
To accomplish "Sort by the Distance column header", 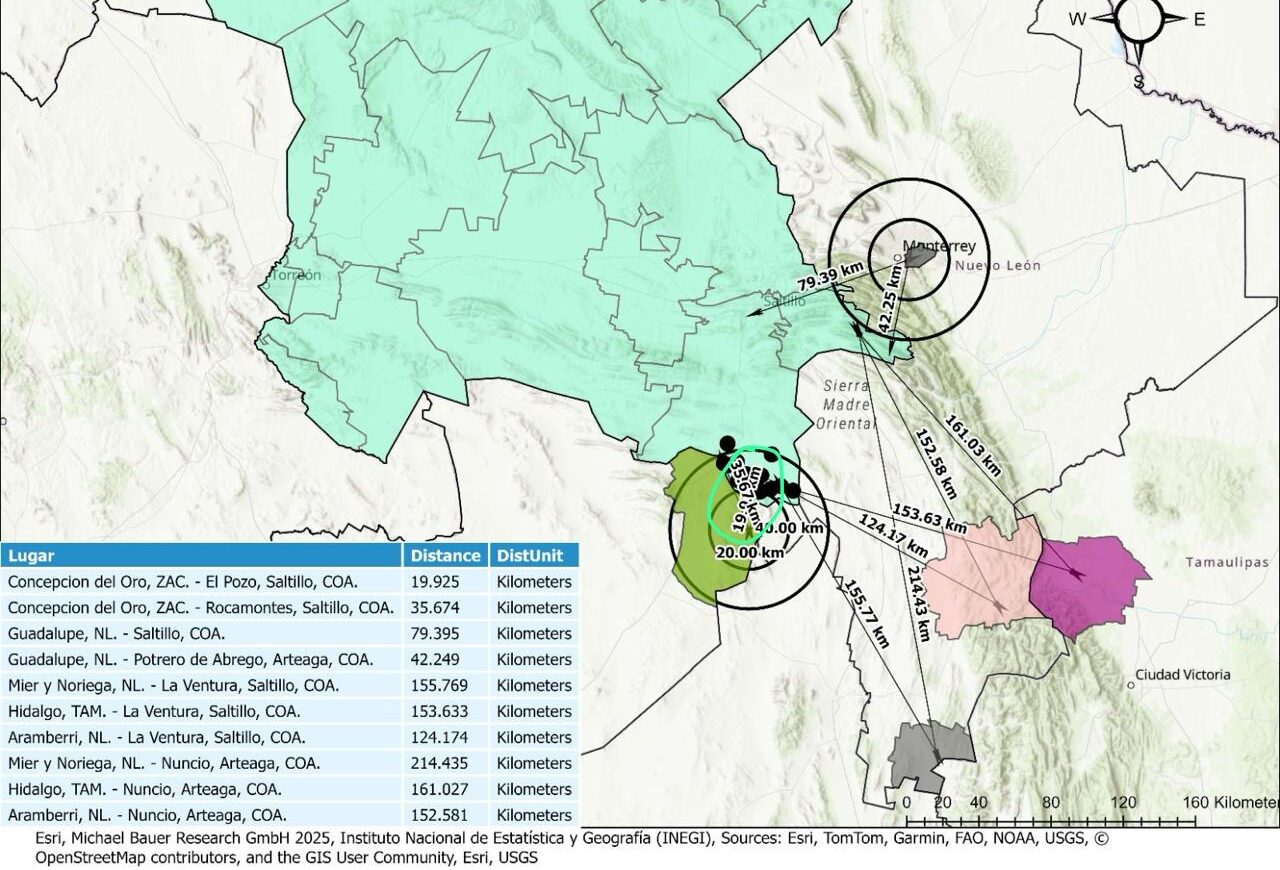I will coord(445,555).
